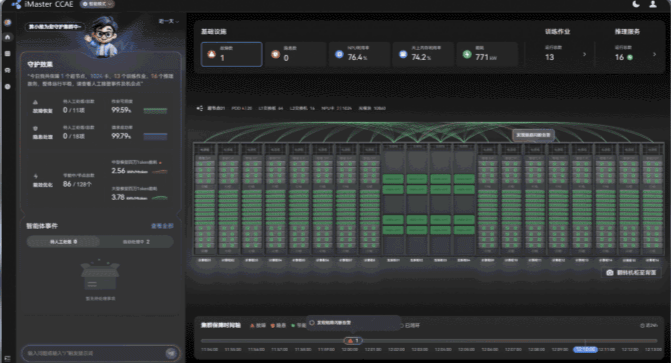
Task: Click the memory utilization 74.2% card
Action: tap(423, 54)
